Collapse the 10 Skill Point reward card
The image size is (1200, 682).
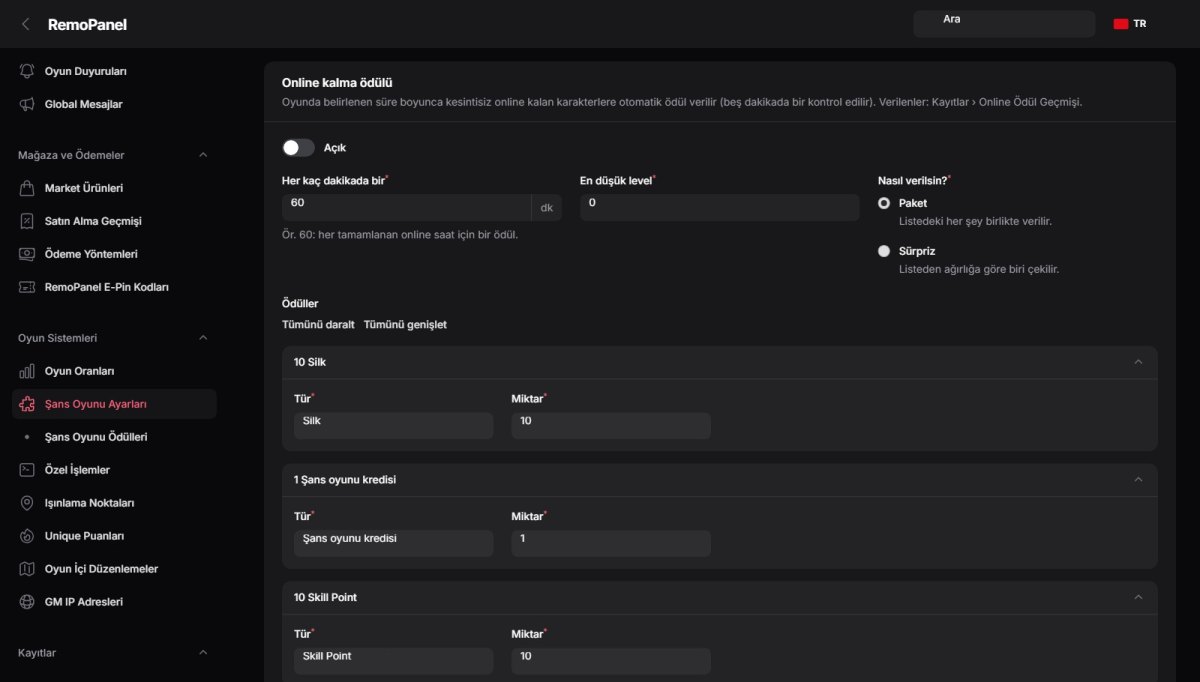tap(1138, 597)
